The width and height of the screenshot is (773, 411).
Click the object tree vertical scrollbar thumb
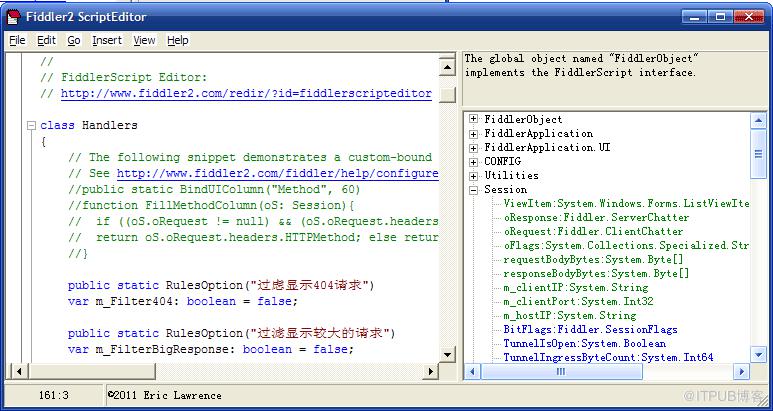point(758,154)
